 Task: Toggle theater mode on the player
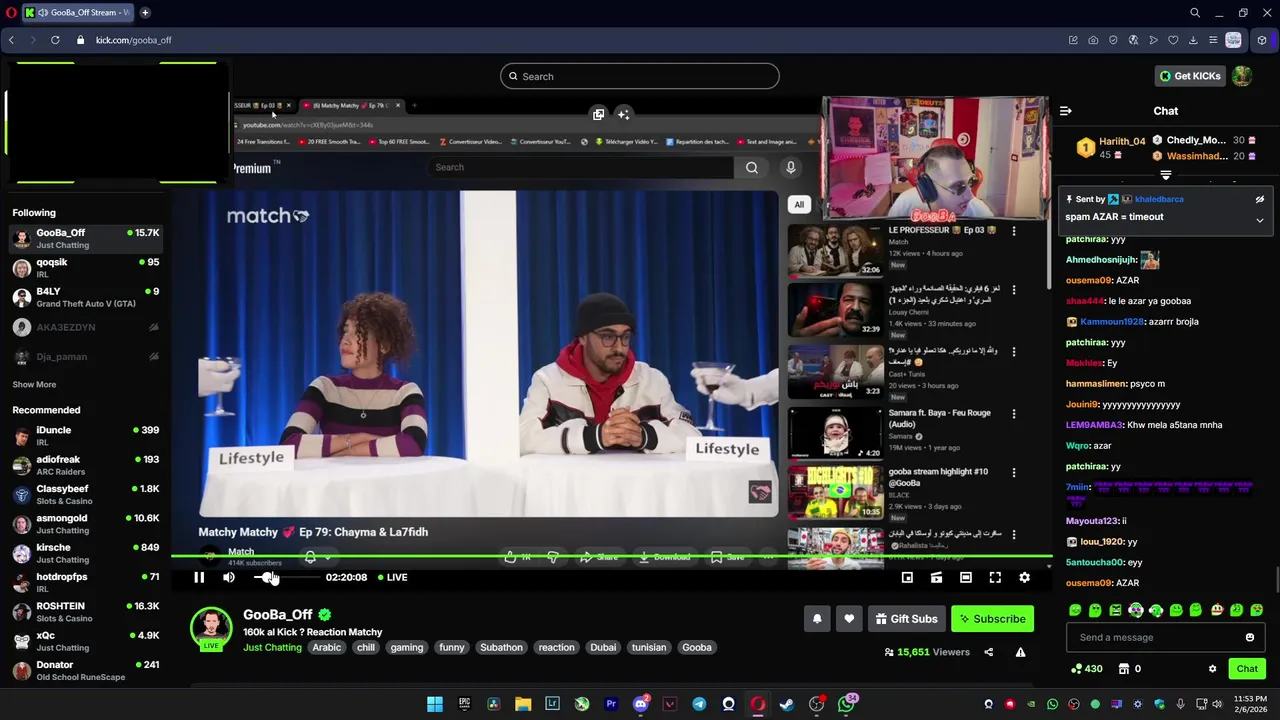(965, 577)
